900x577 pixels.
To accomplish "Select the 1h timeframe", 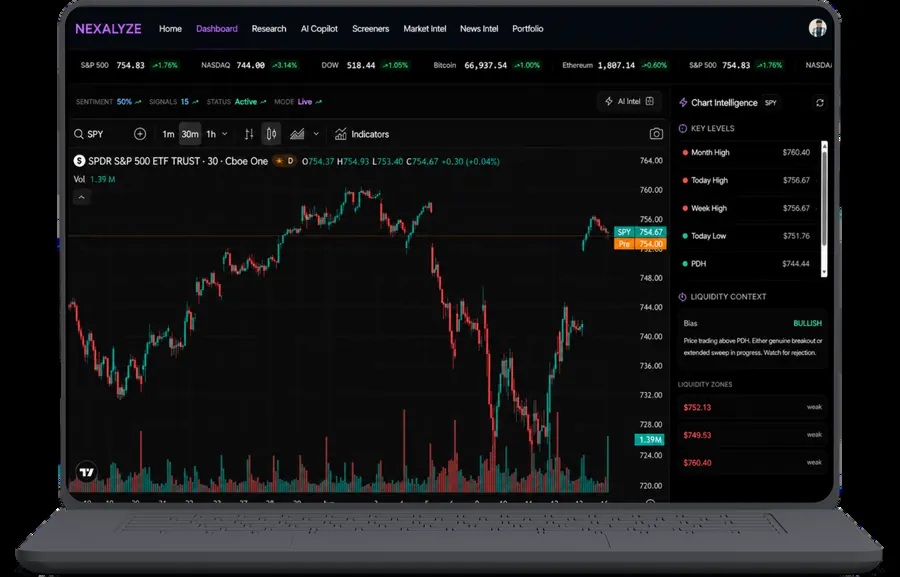I will (211, 134).
